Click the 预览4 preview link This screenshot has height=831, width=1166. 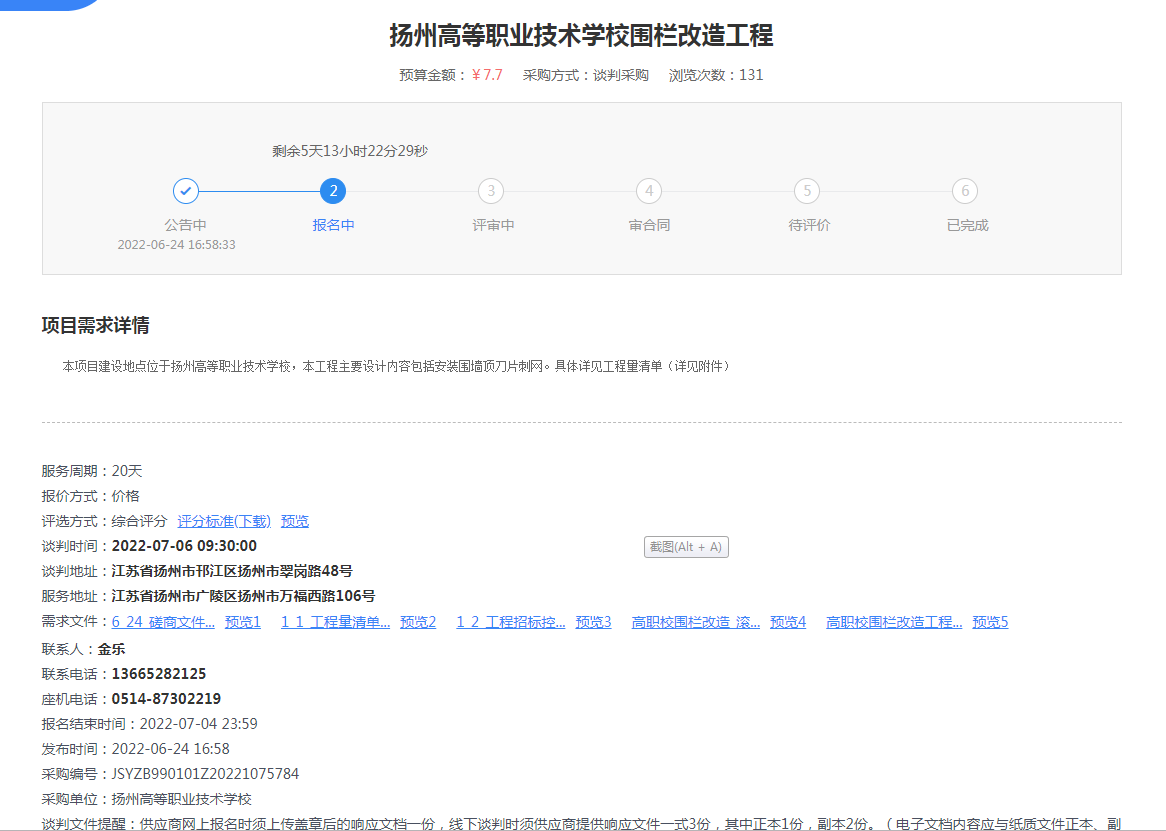788,622
